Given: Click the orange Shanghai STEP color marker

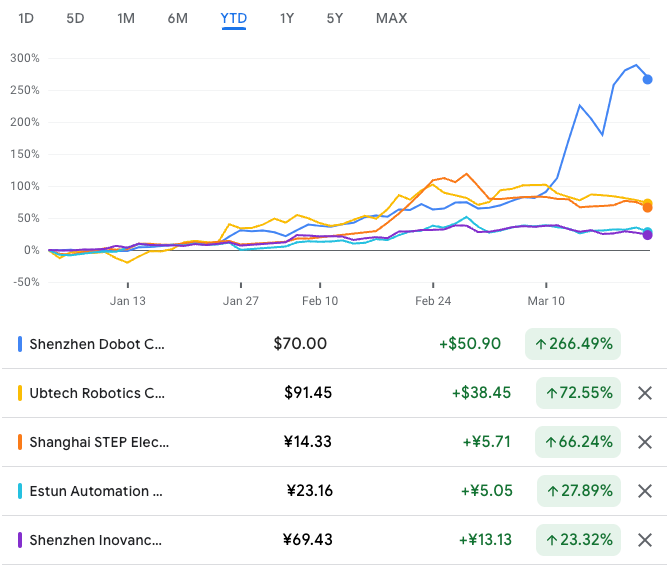Looking at the screenshot, I should [20, 442].
